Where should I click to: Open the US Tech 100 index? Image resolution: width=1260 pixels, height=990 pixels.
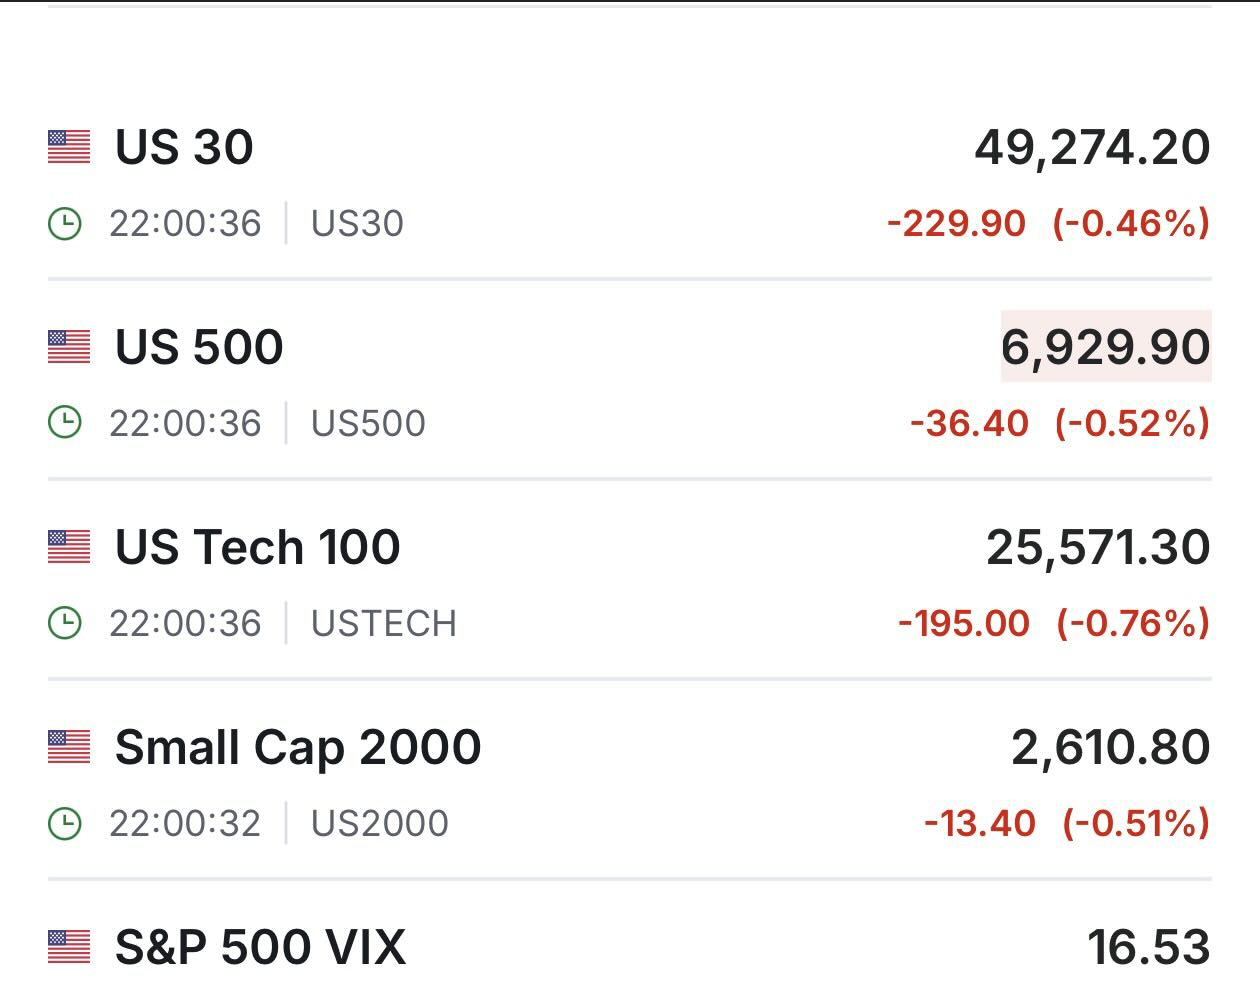(258, 547)
